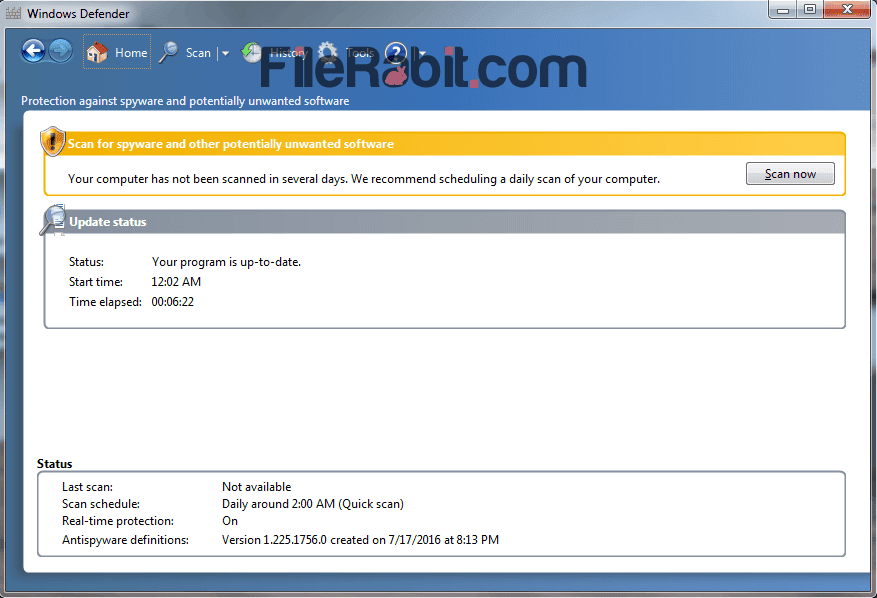877x598 pixels.
Task: Click the 'Version 1.225.1756.0' definitions text
Action: pos(274,539)
